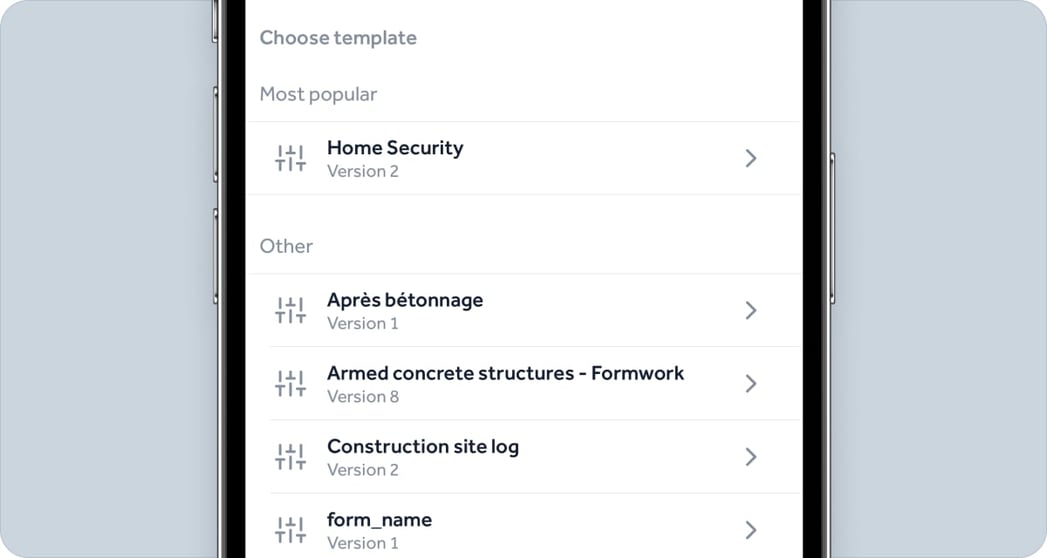Select the Home Security template title

tap(395, 148)
